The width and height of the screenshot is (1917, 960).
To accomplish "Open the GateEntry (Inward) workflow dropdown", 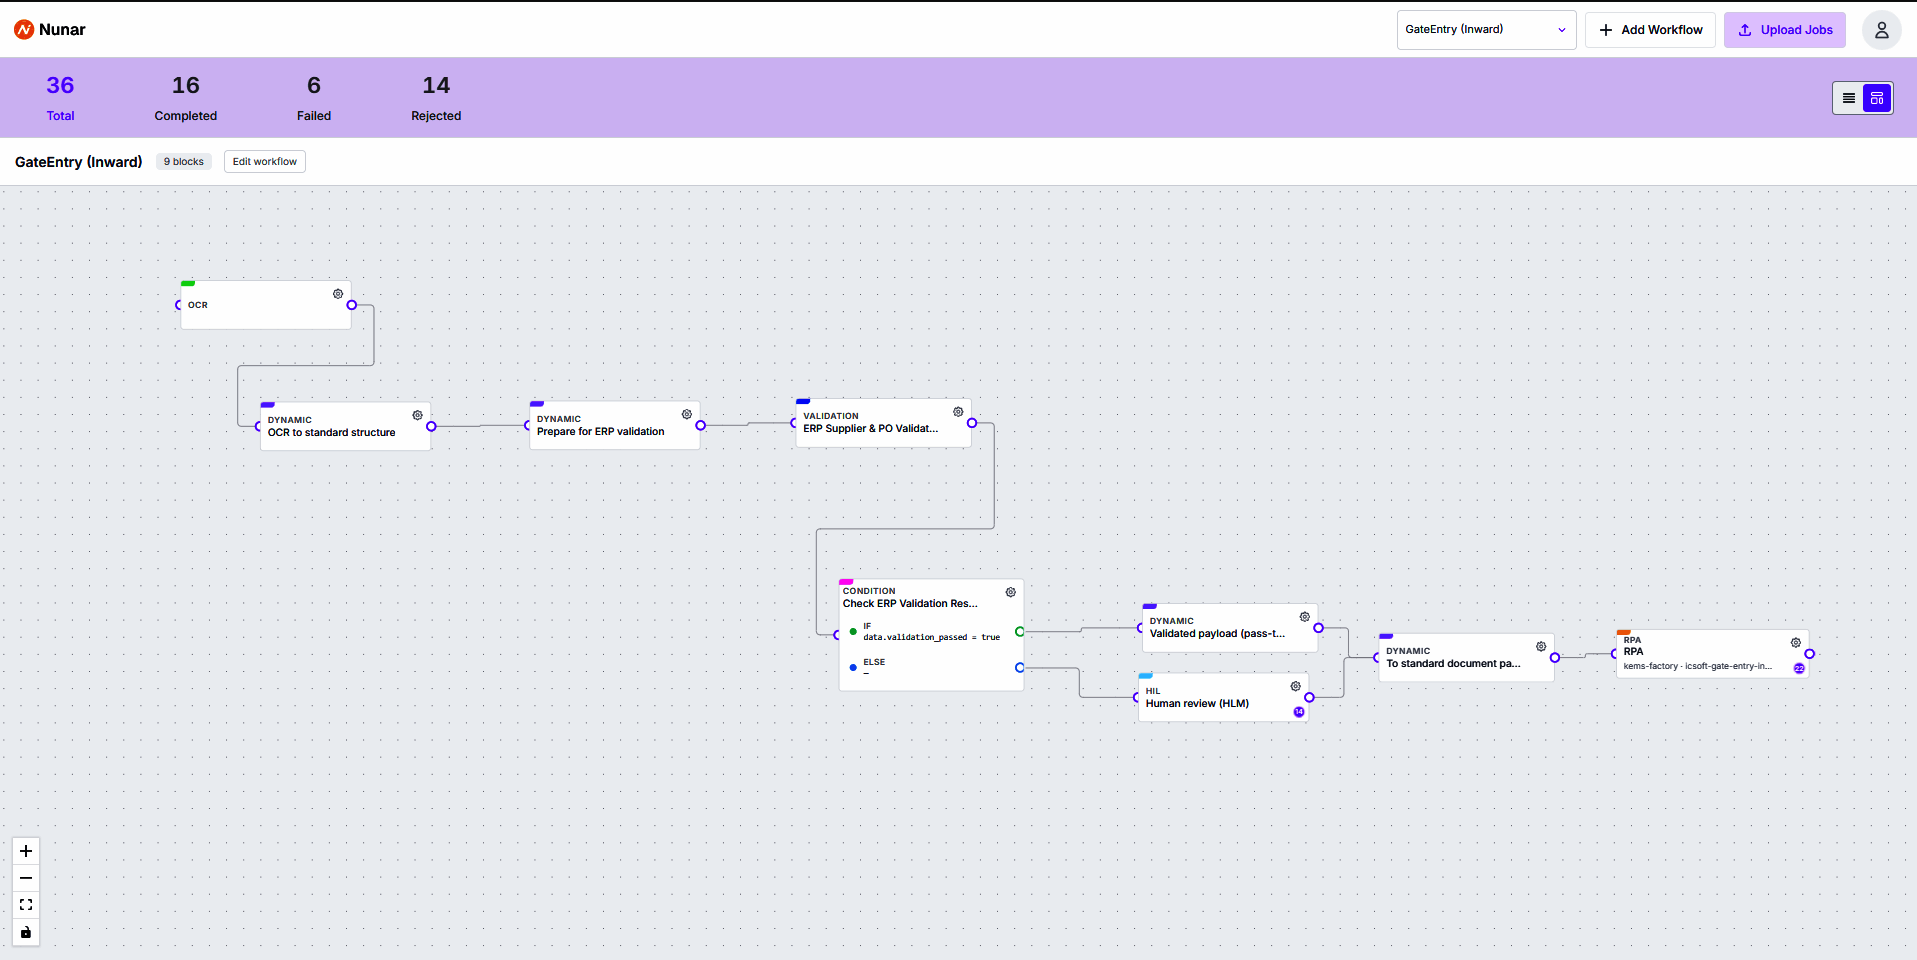I will pyautogui.click(x=1486, y=30).
